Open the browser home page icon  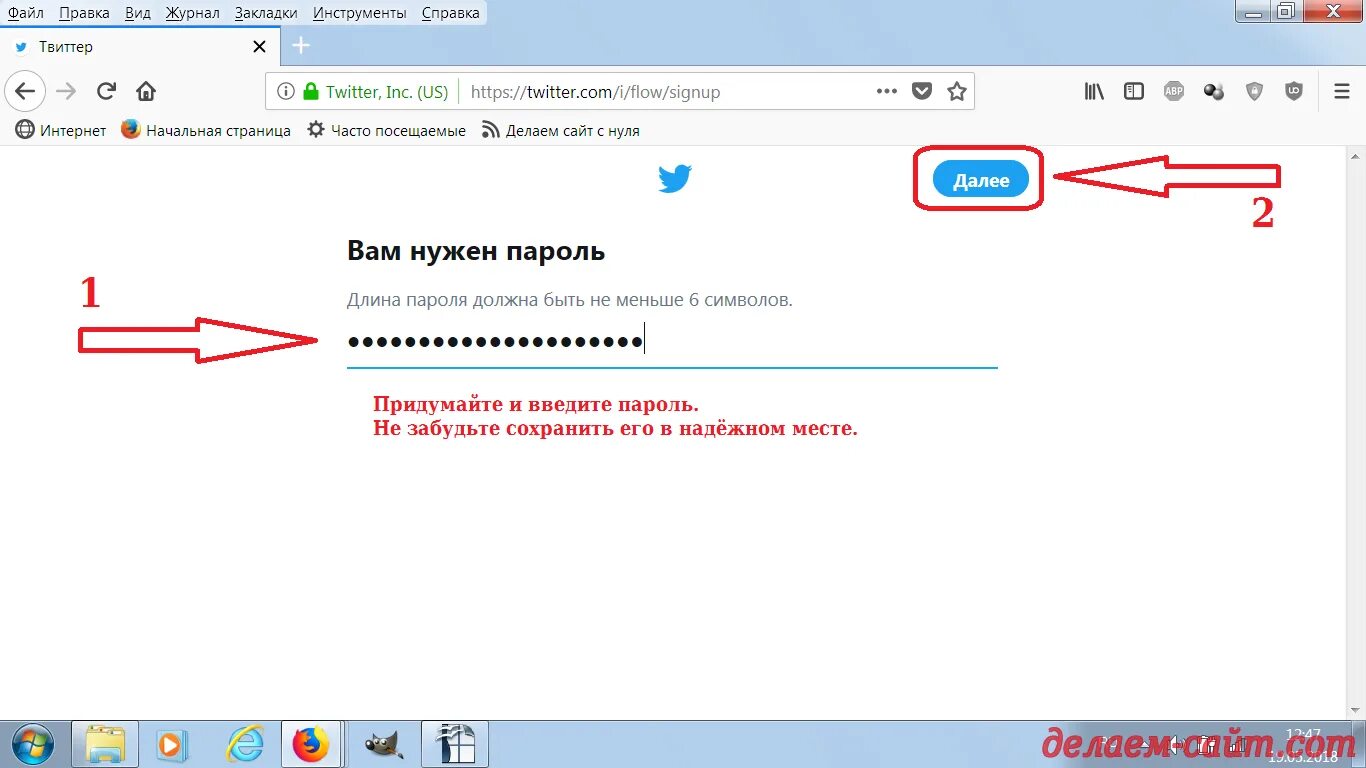click(x=146, y=92)
